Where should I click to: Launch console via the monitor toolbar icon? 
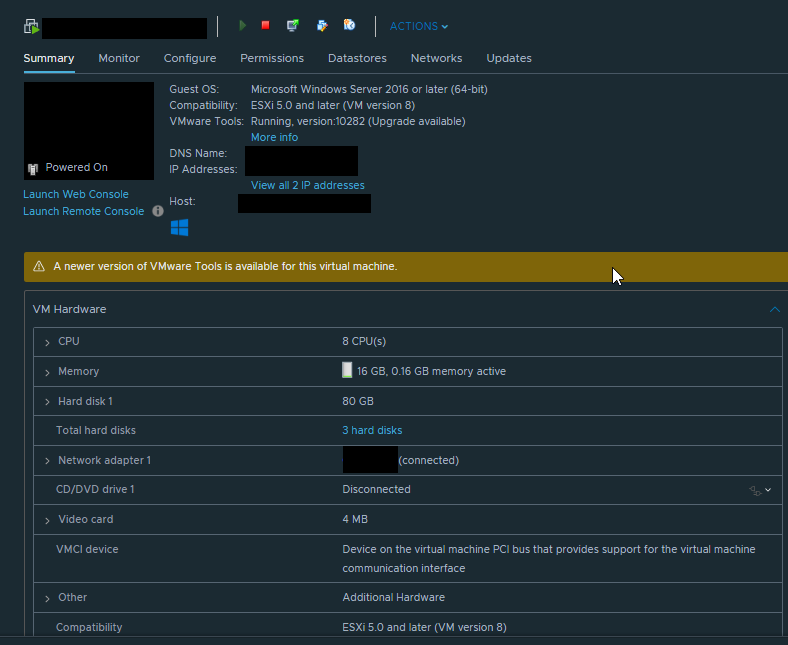pos(292,25)
